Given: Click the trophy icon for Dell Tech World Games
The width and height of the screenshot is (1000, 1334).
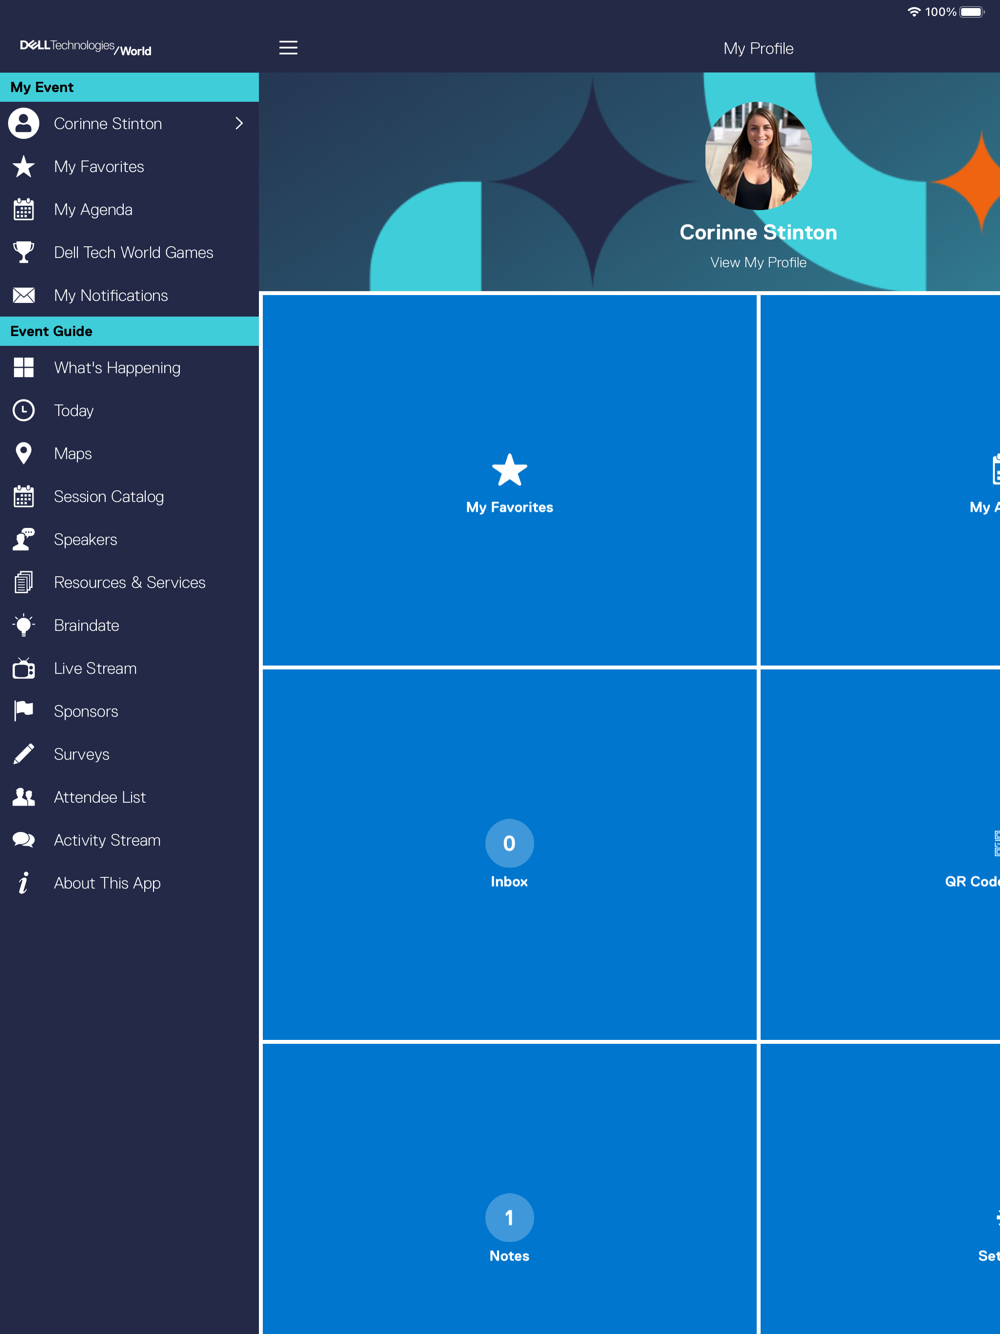Looking at the screenshot, I should 24,252.
